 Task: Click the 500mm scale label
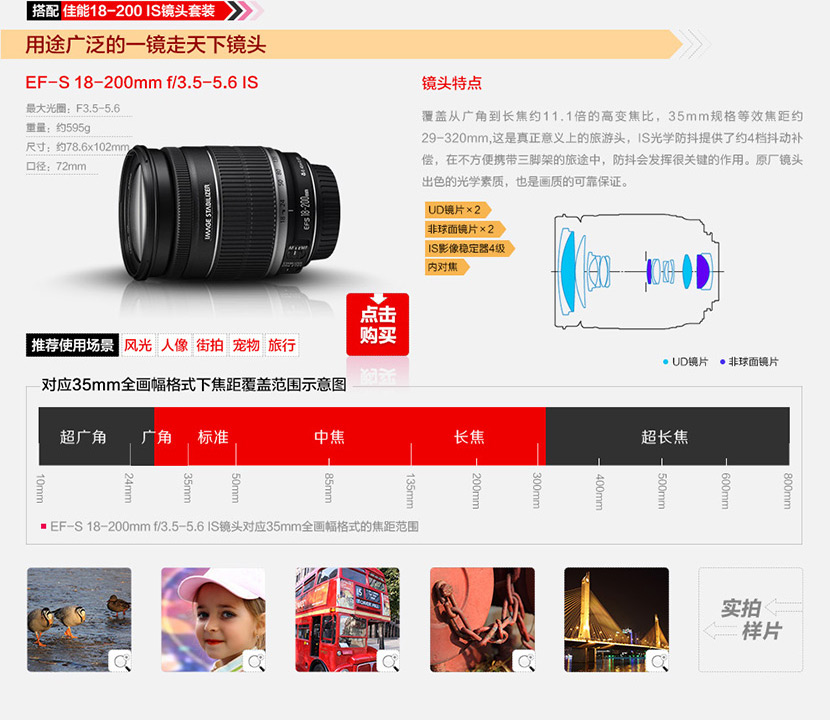pyautogui.click(x=662, y=492)
